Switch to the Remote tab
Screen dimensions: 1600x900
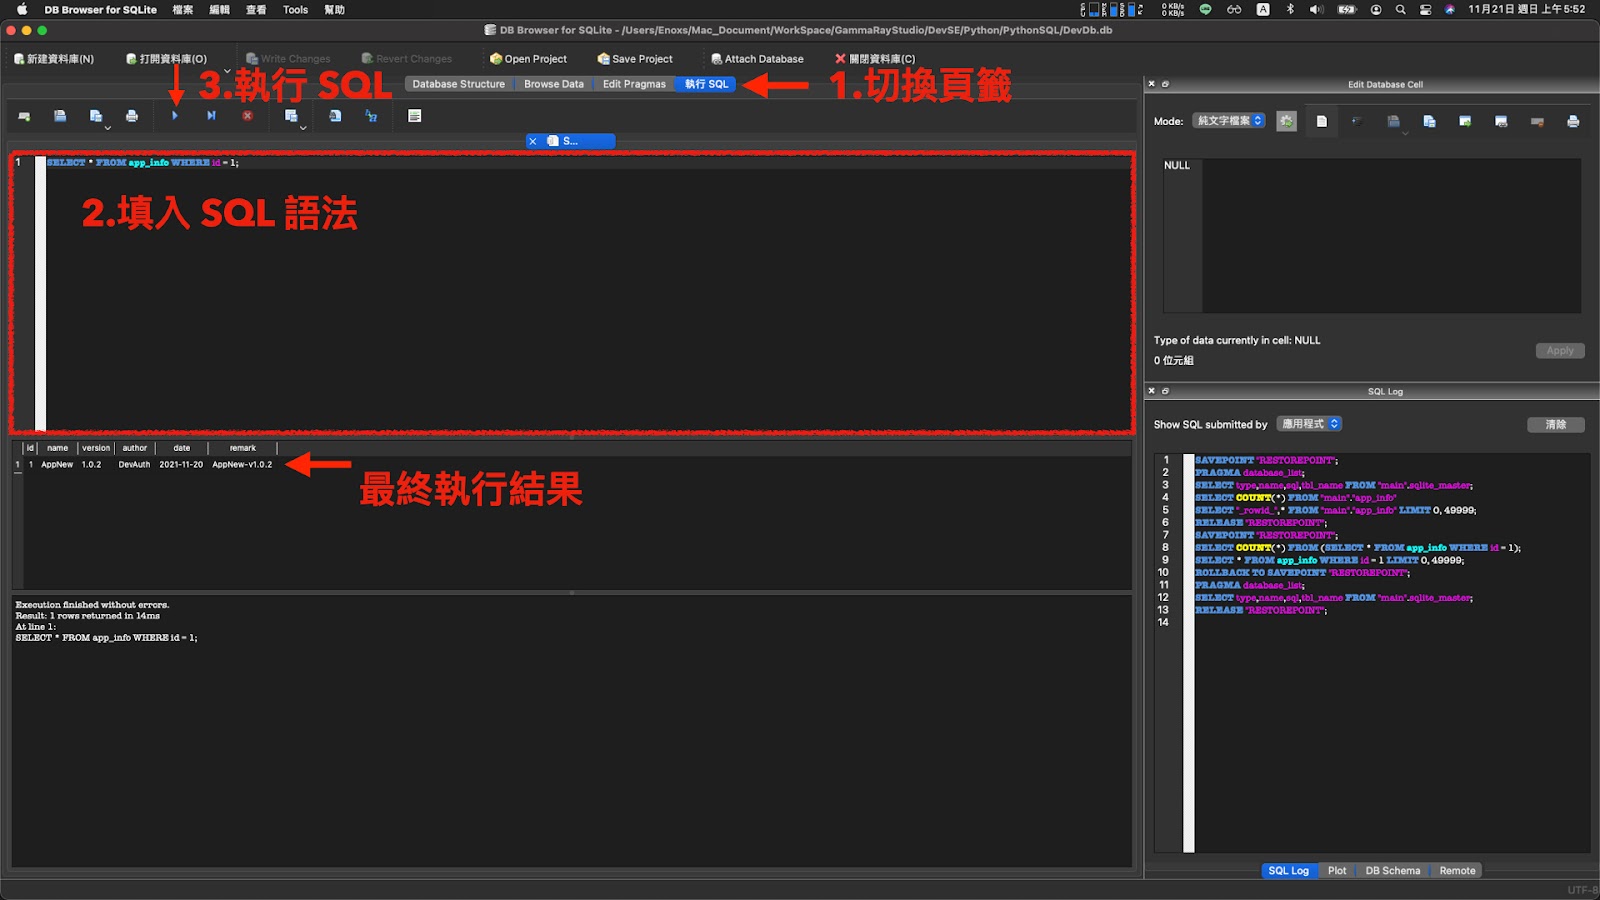[x=1457, y=870]
